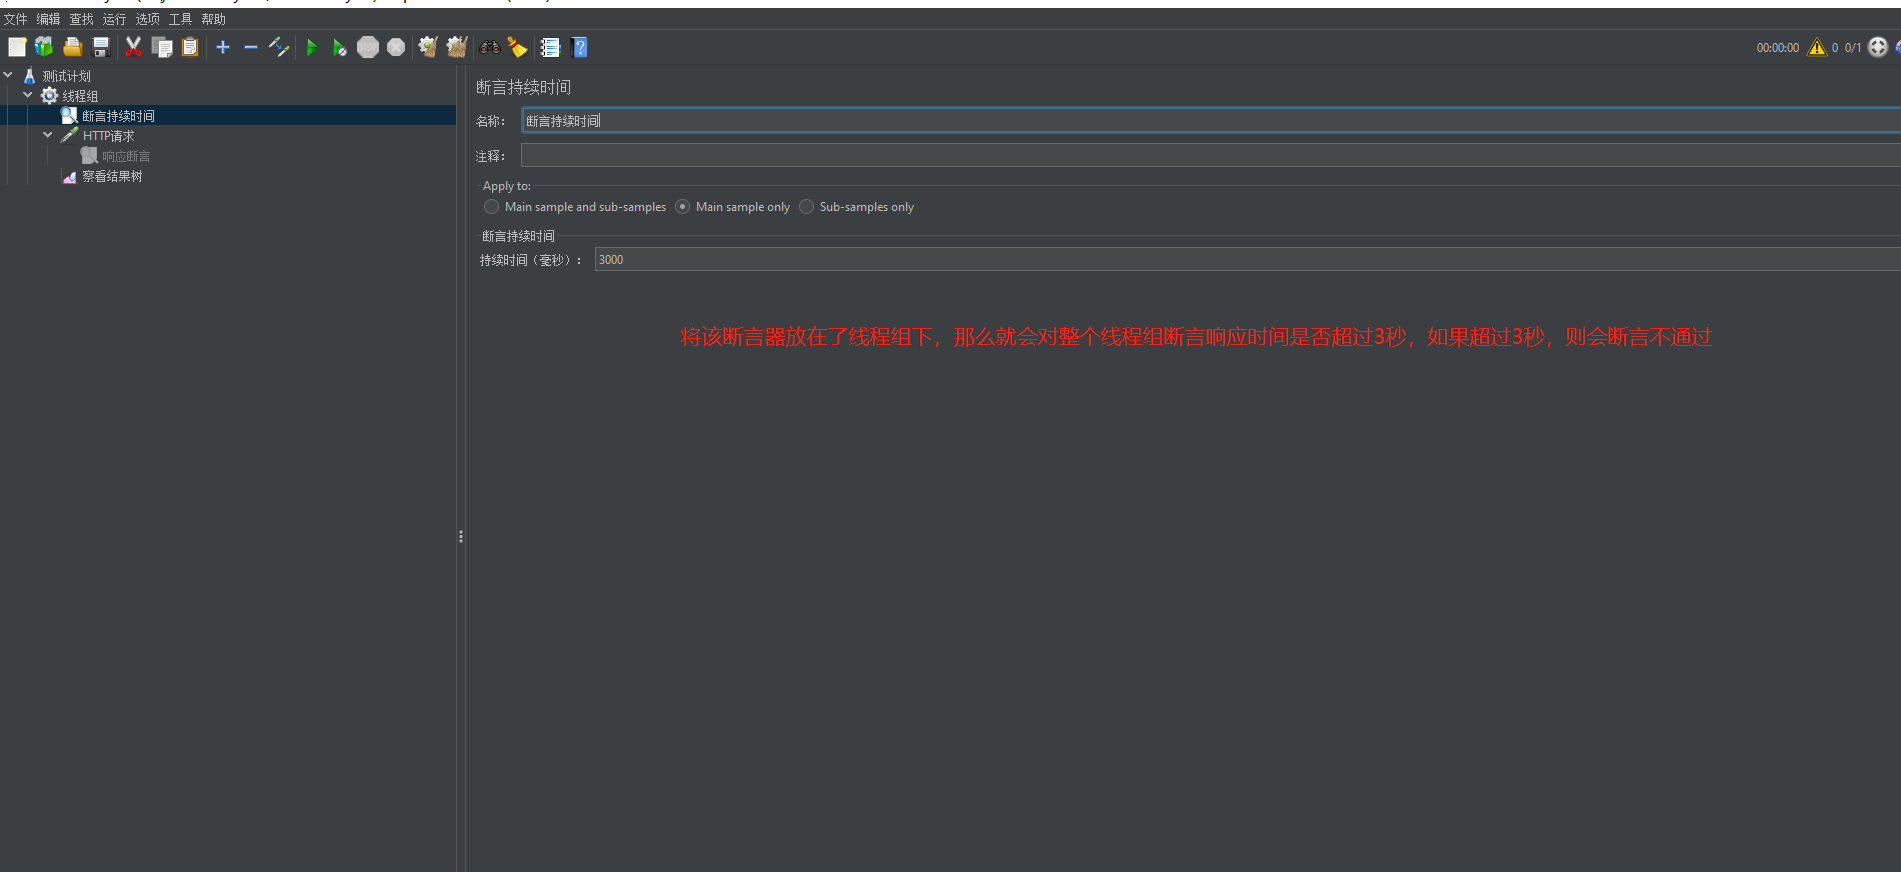1901x872 pixels.
Task: Click the duration field showing 3000
Action: point(1248,260)
